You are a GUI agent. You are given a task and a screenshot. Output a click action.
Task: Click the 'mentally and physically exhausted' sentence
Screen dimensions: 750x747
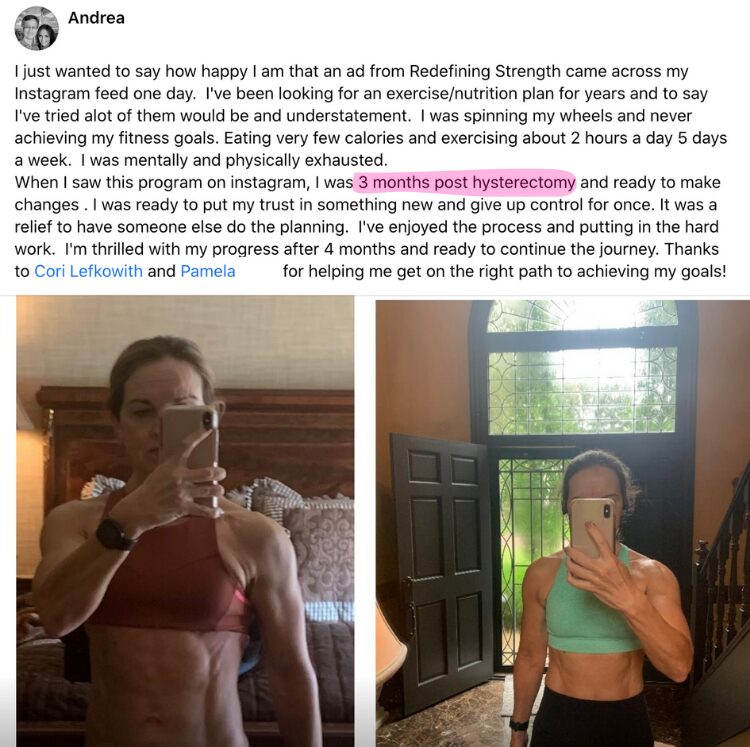[256, 160]
